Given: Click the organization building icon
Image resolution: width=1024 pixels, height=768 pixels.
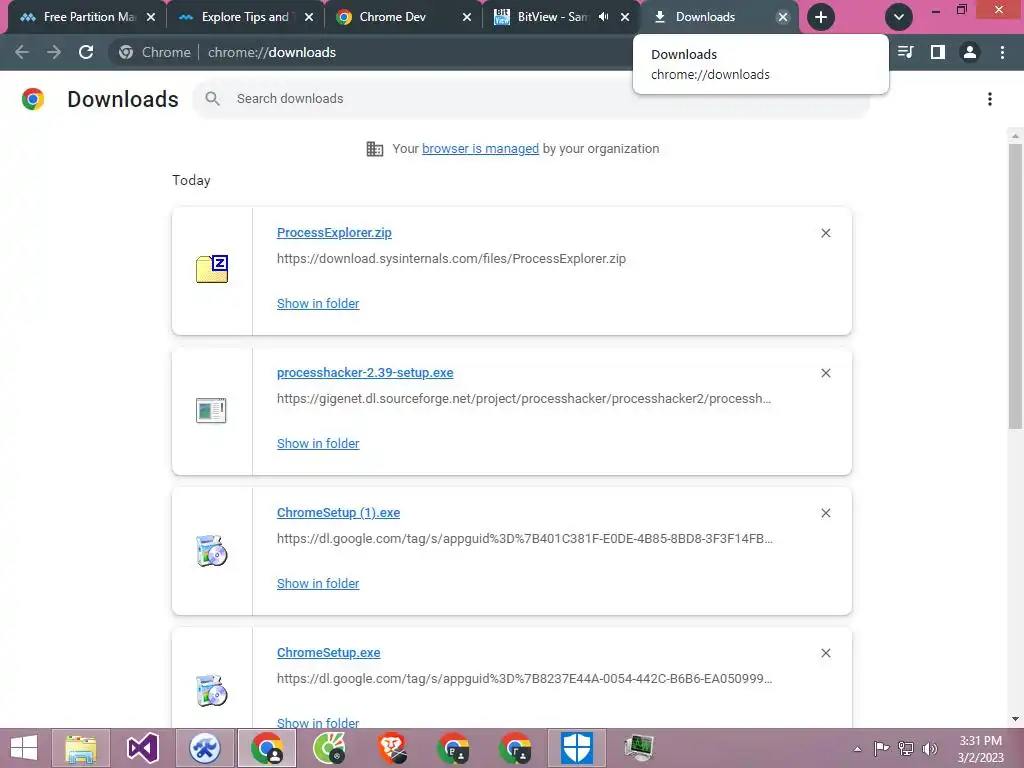Looking at the screenshot, I should 375,149.
